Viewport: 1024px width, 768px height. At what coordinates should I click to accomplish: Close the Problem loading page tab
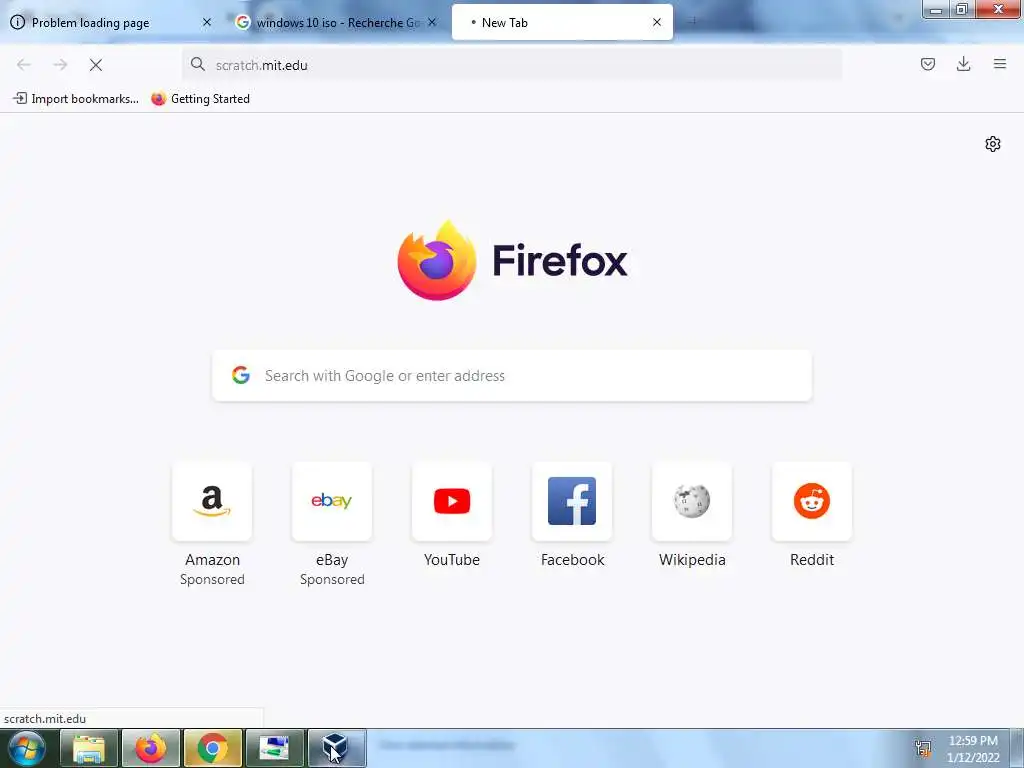pyautogui.click(x=206, y=22)
